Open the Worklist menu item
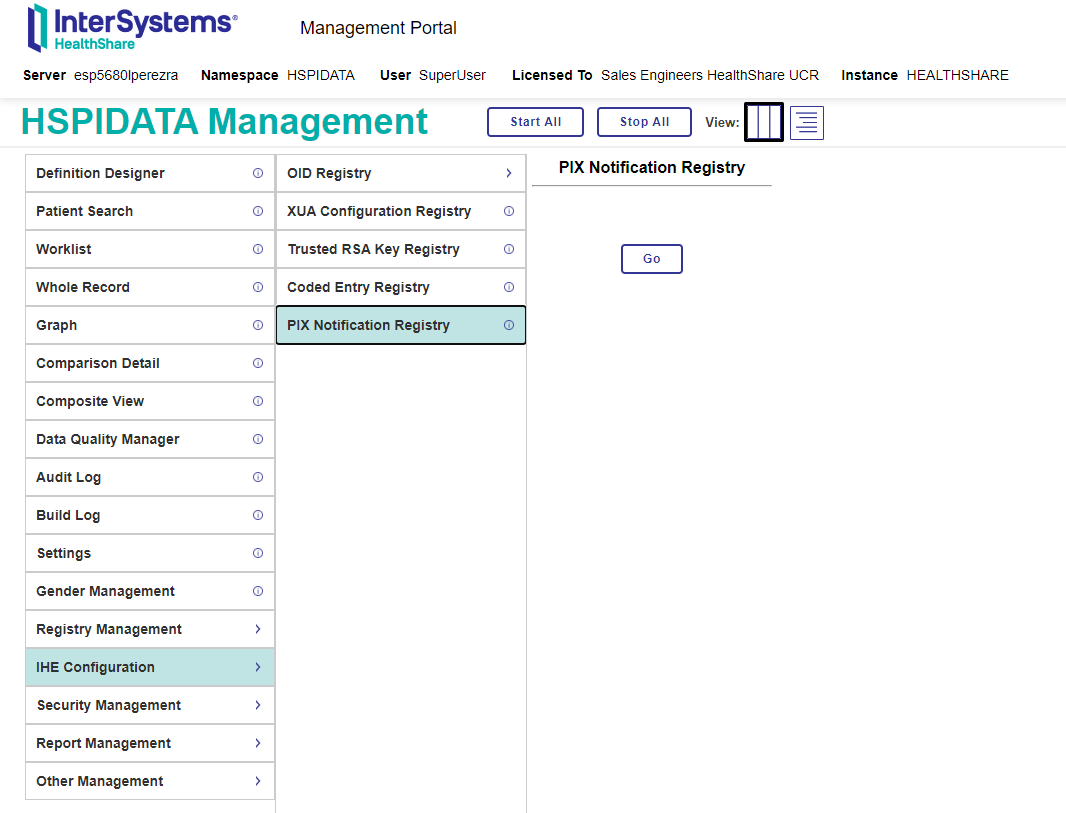Screen dimensions: 1066x813 coord(150,249)
